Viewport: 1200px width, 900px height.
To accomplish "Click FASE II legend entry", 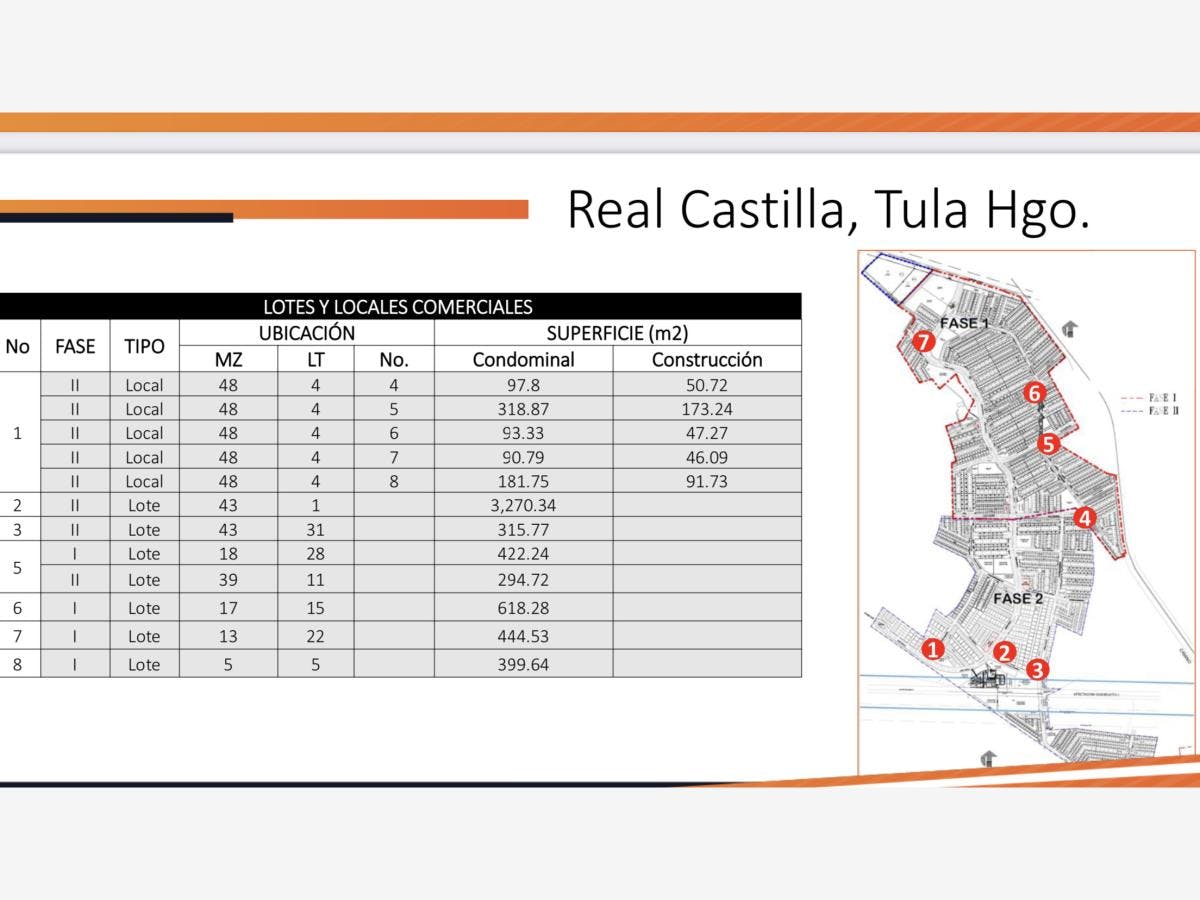I will [x=1150, y=411].
